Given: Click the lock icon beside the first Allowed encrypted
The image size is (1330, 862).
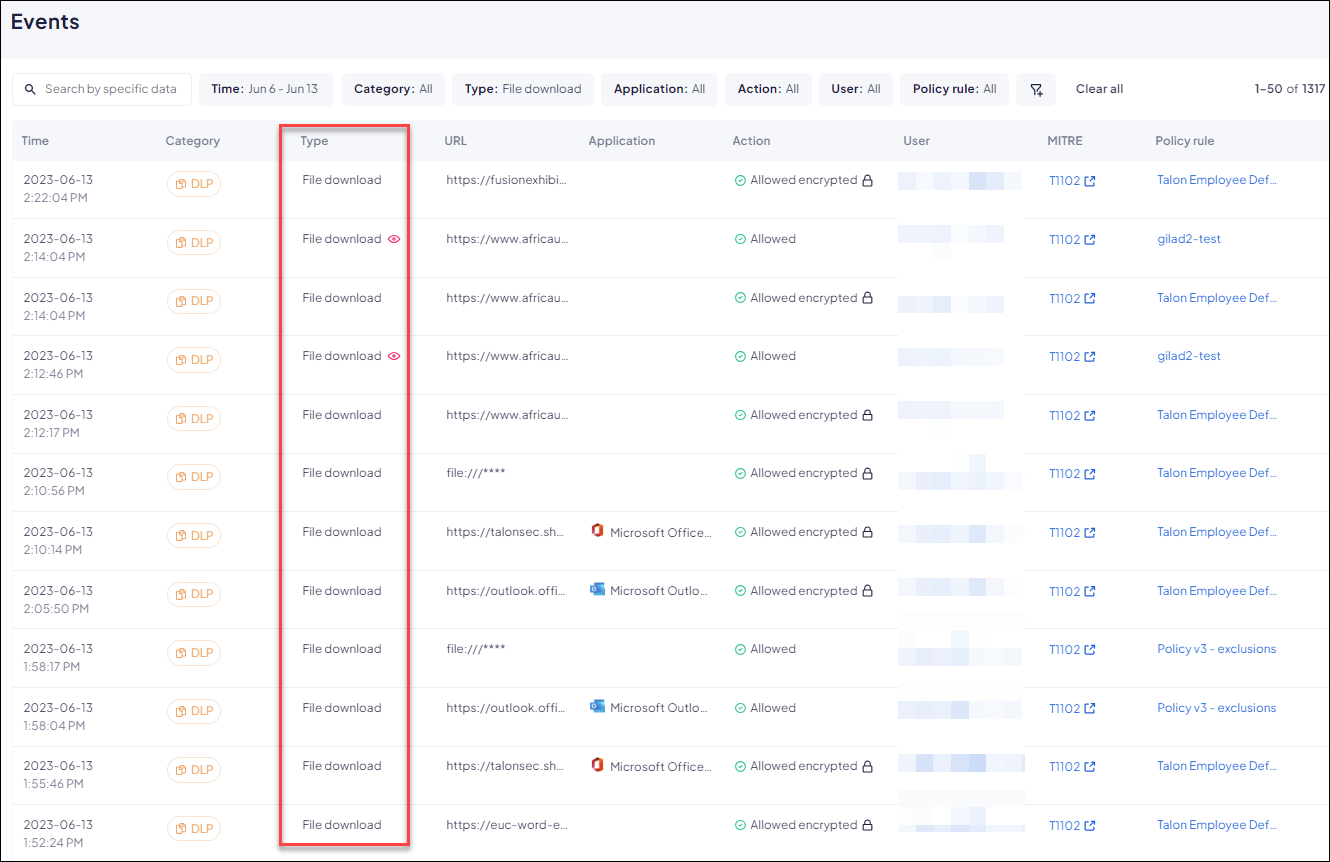Looking at the screenshot, I should 867,181.
